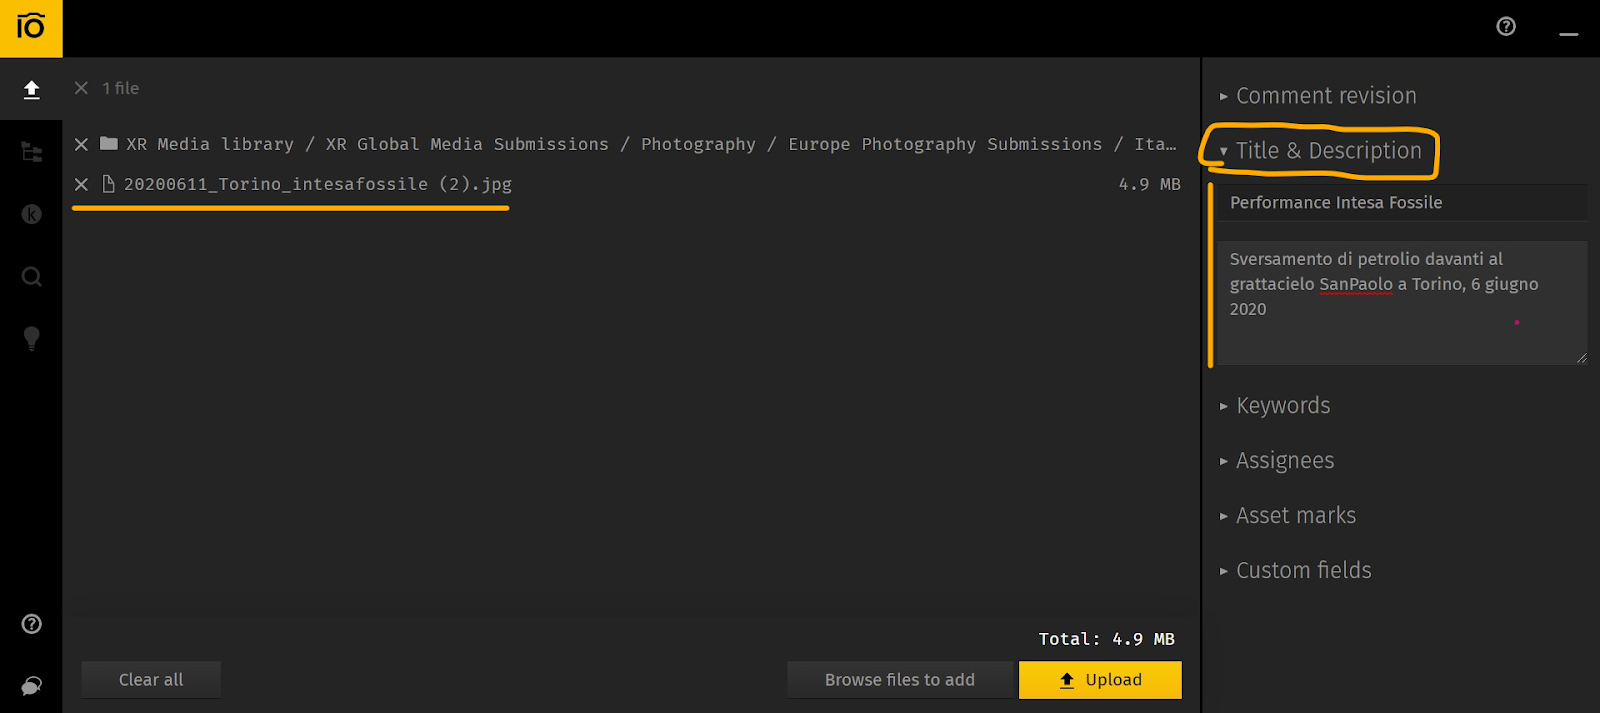Open the upload panel from sidebar
The height and width of the screenshot is (713, 1600).
(x=31, y=90)
